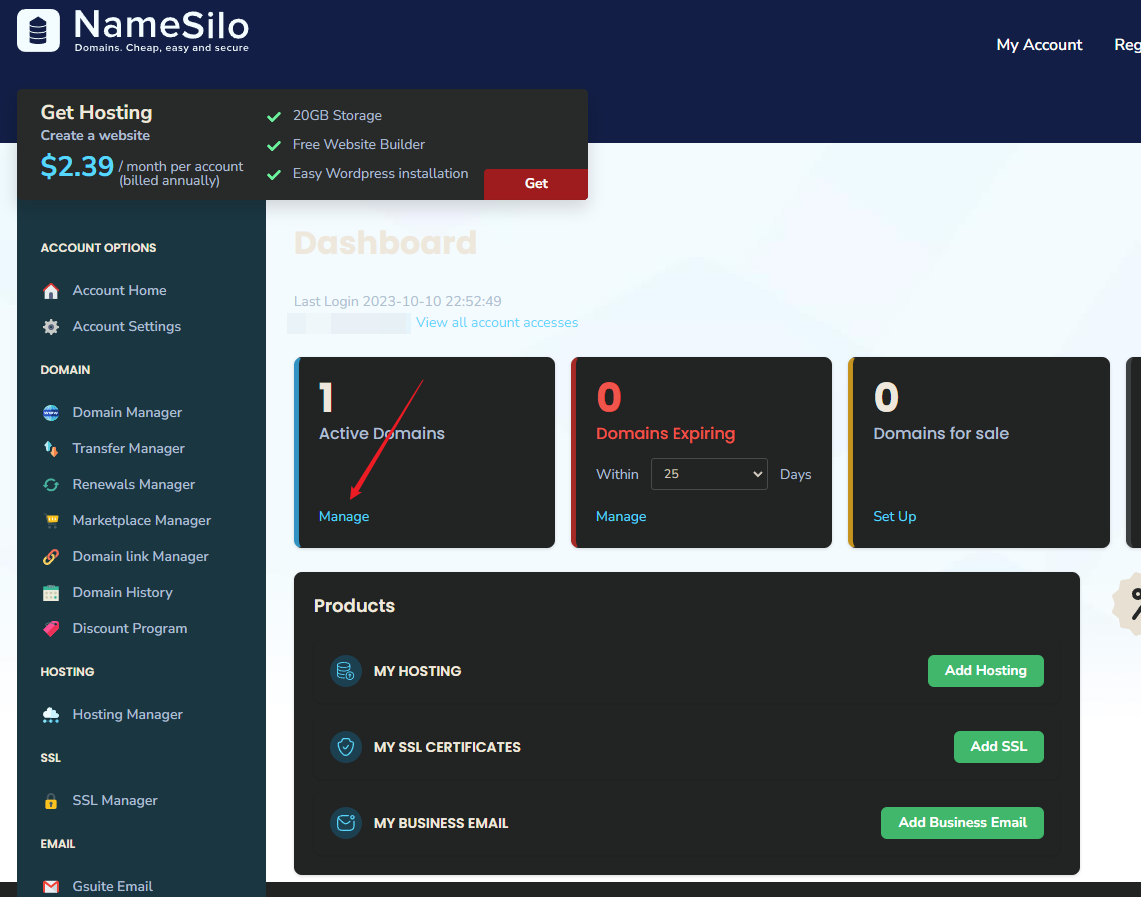Open Transfer Manager from sidebar

tap(129, 448)
